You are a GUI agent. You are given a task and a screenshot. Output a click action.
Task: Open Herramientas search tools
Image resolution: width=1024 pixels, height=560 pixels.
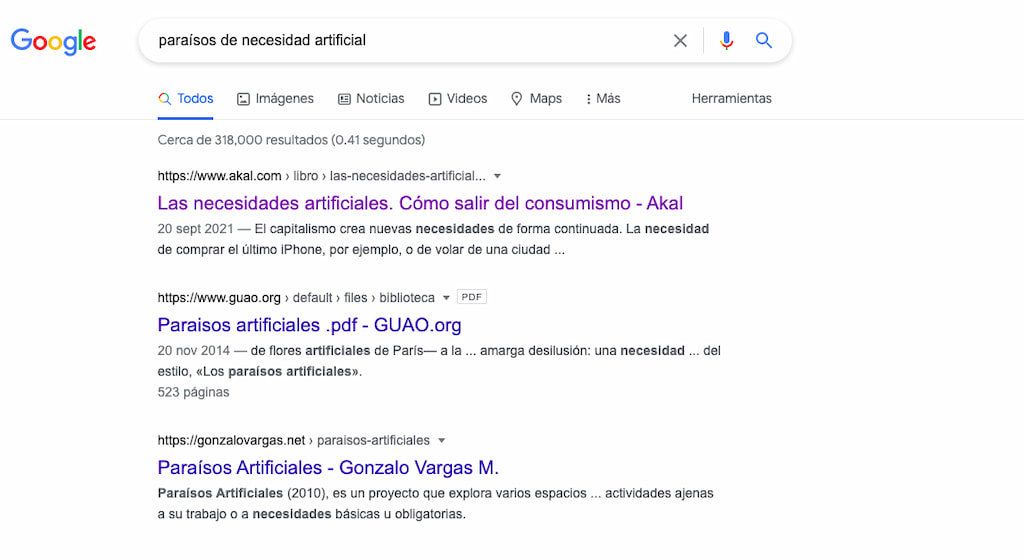point(731,99)
